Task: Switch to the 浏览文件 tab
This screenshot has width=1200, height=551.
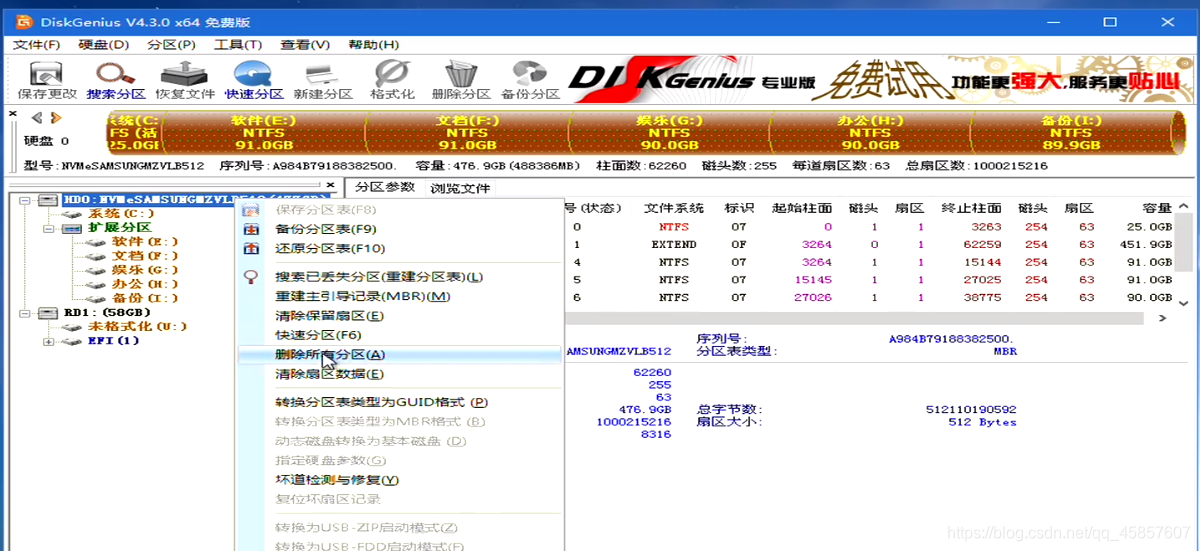Action: point(460,187)
